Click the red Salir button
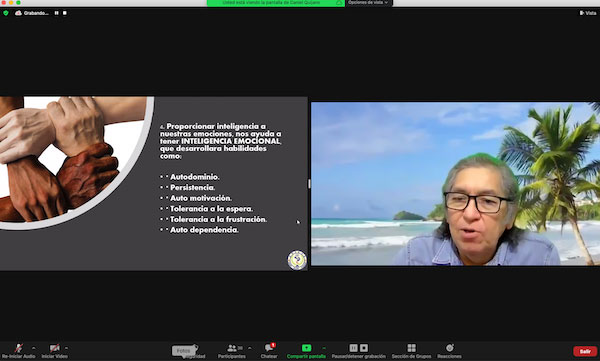 click(585, 351)
